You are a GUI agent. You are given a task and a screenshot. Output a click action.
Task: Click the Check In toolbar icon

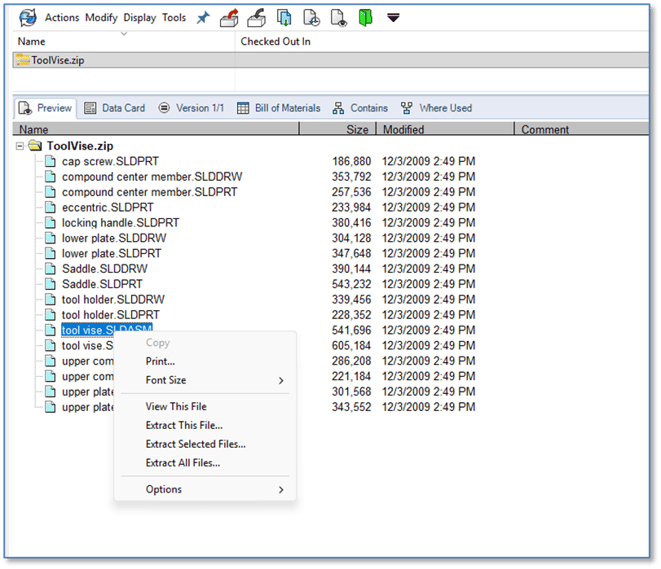coord(258,17)
